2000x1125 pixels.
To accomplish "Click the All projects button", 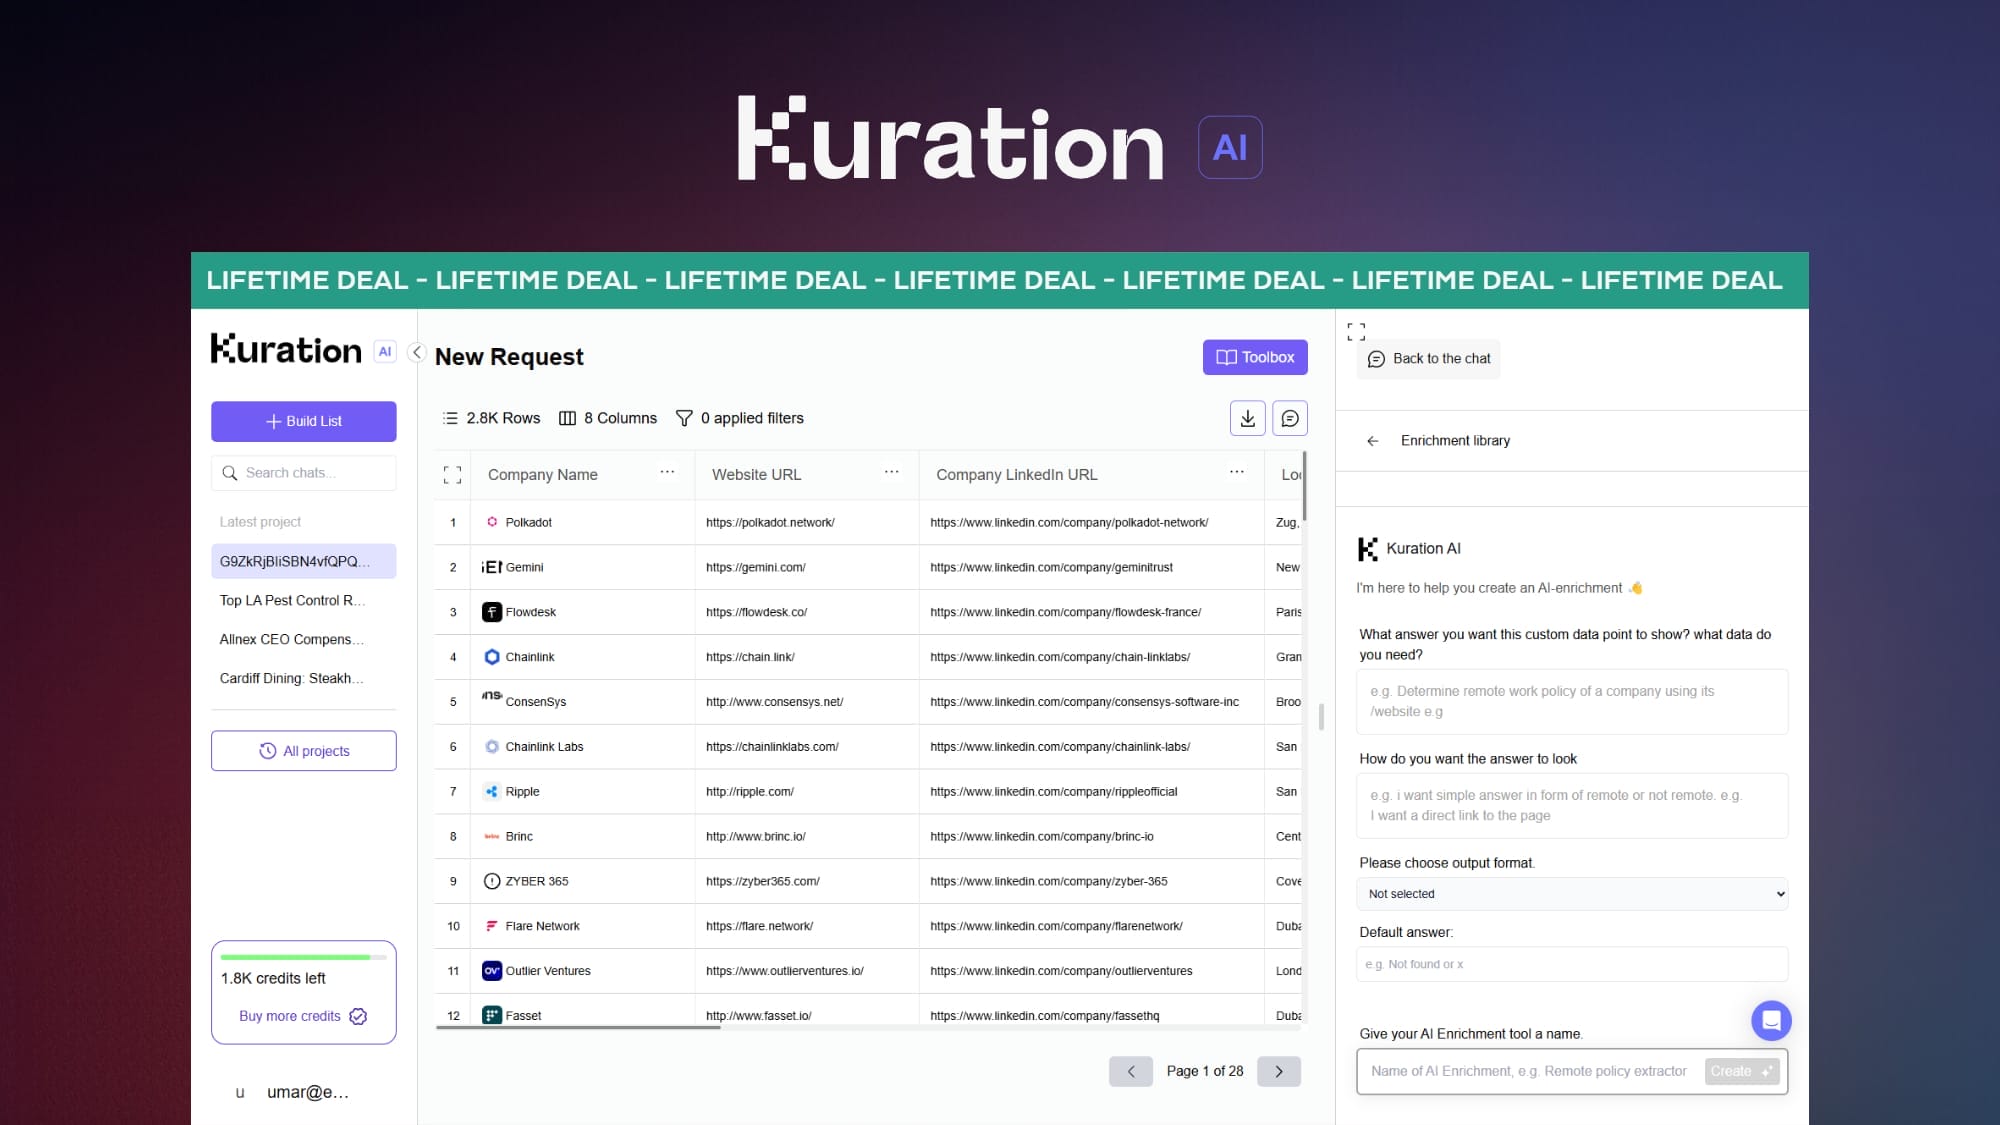I will coord(303,751).
